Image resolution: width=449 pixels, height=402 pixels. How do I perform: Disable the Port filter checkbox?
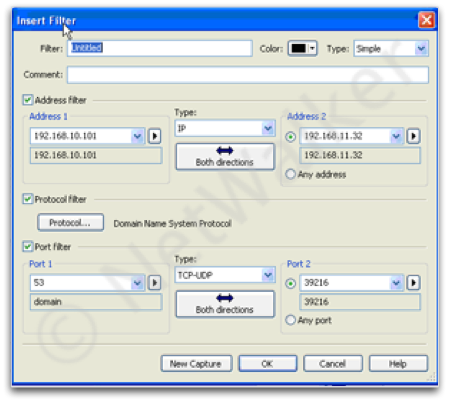point(28,246)
